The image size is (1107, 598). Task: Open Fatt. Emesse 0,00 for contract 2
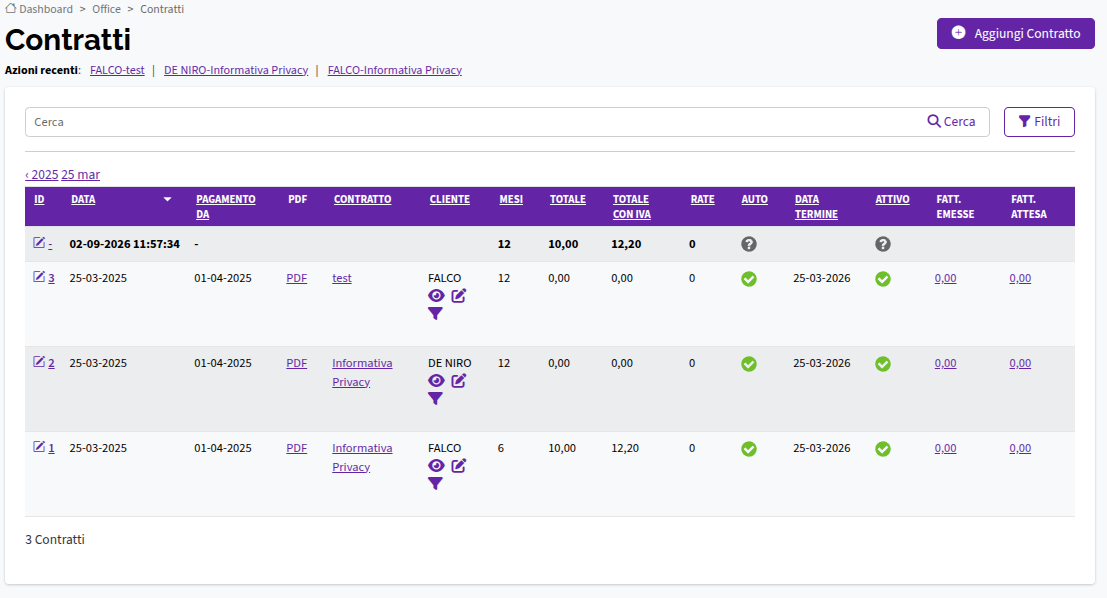click(945, 364)
